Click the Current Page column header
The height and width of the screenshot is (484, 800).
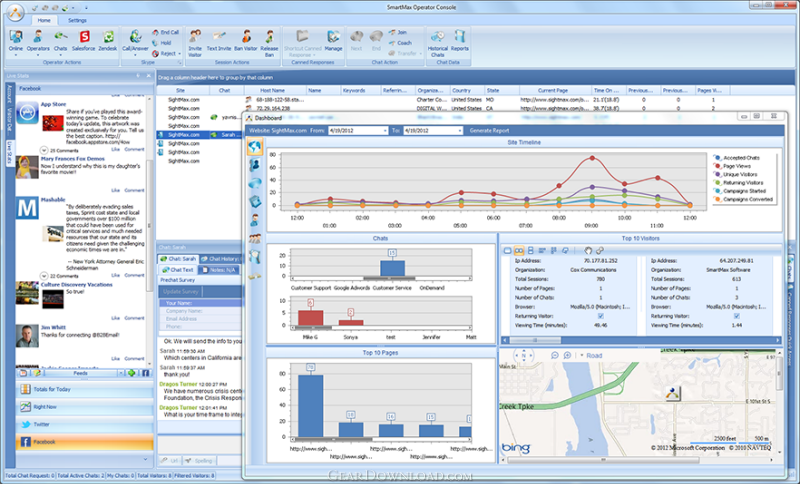click(553, 90)
